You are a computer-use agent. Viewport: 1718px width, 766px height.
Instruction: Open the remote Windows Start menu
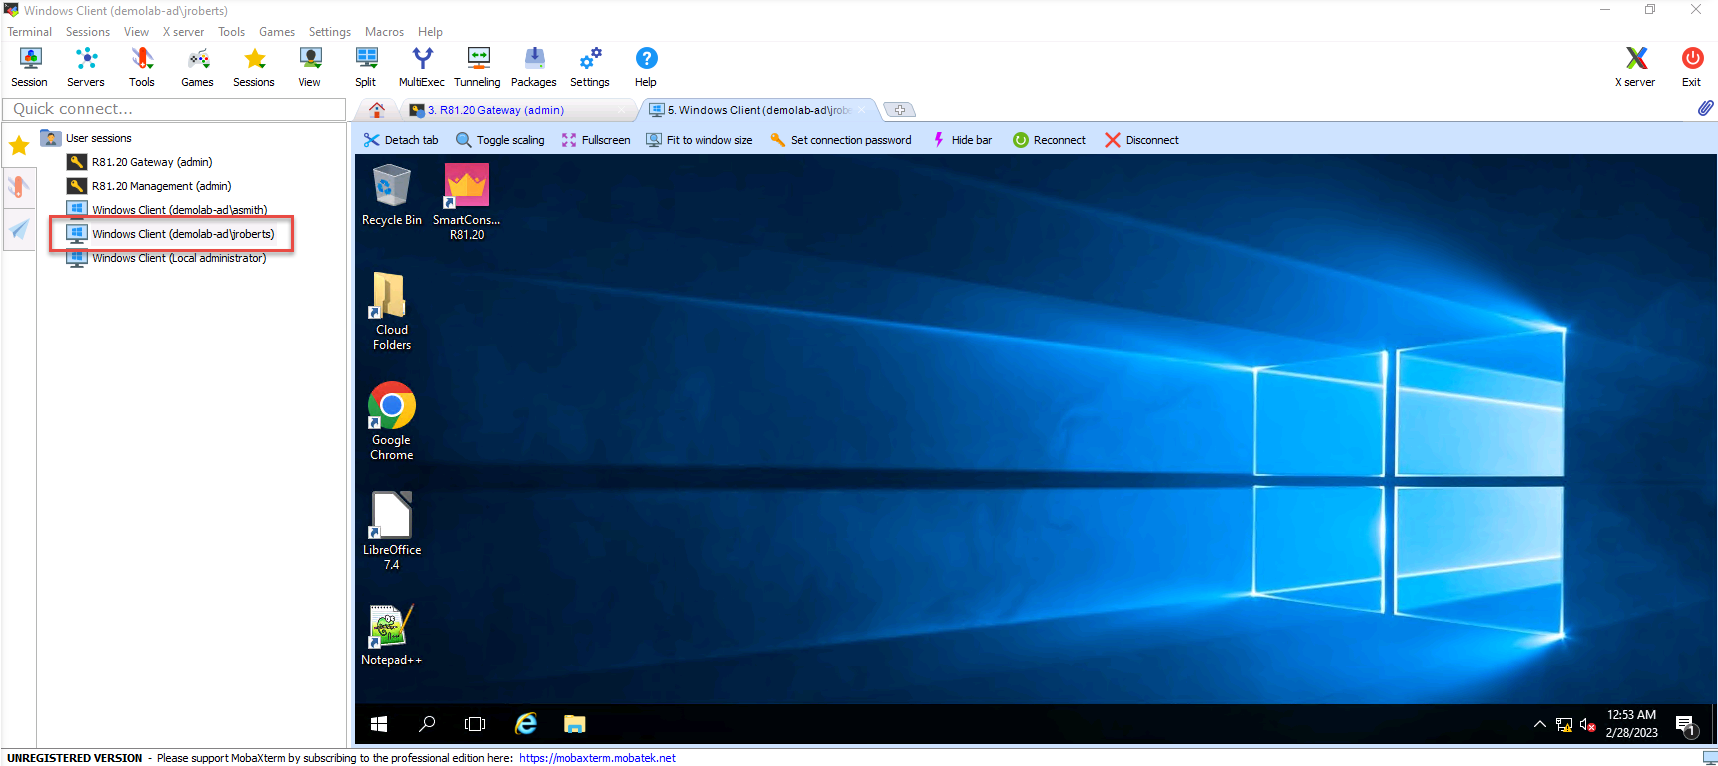[379, 724]
